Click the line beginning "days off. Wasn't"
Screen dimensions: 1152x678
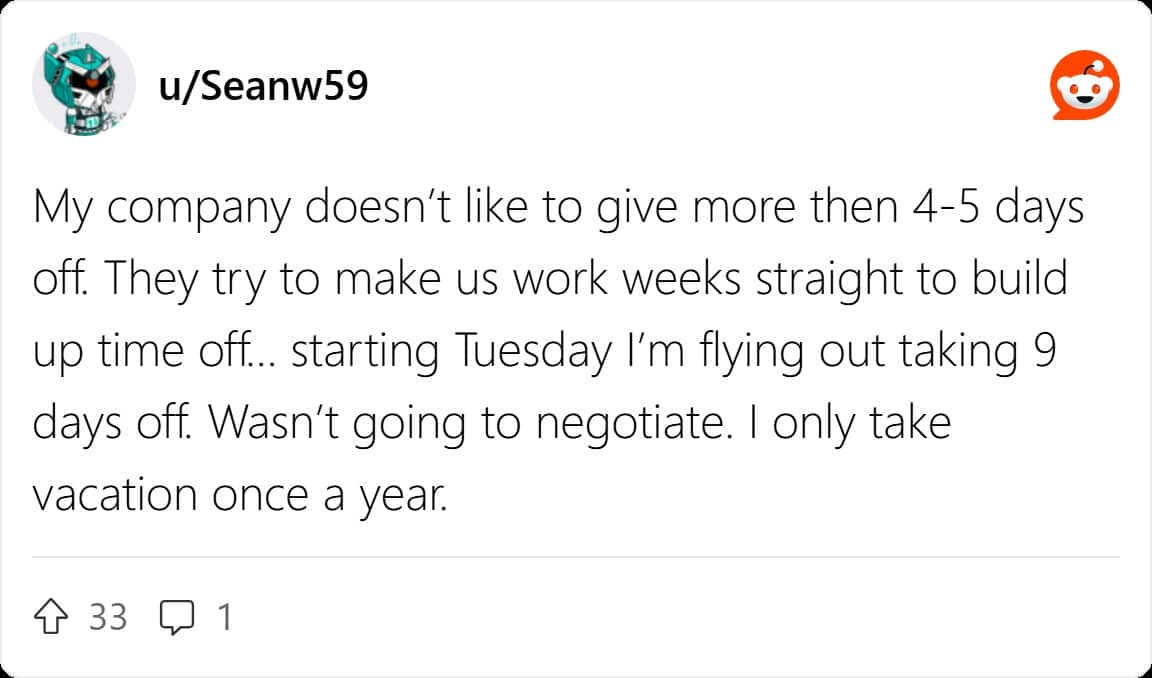[x=492, y=424]
